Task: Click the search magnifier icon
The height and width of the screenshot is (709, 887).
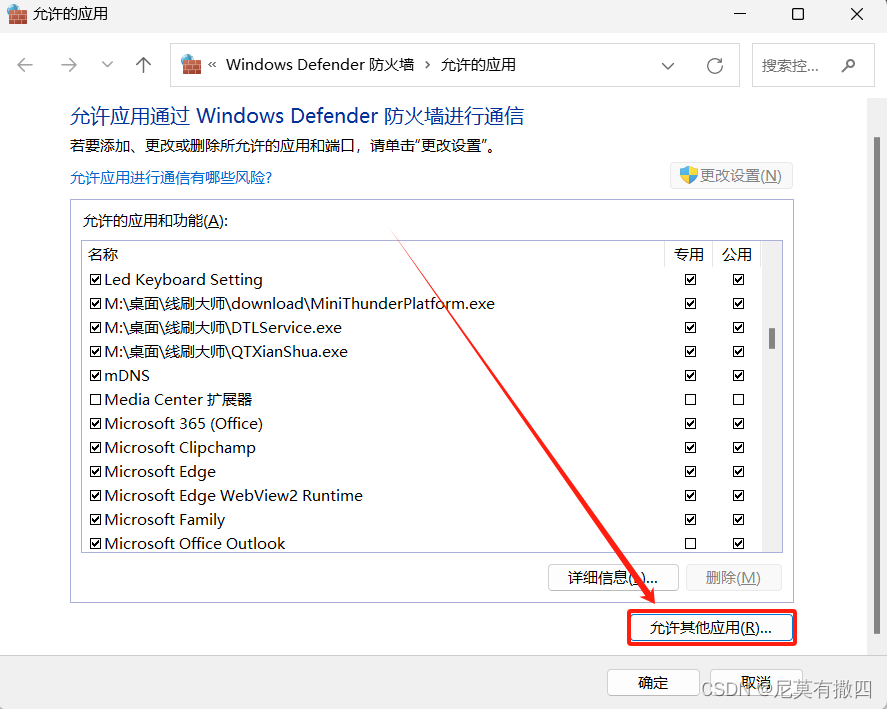Action: (x=848, y=66)
